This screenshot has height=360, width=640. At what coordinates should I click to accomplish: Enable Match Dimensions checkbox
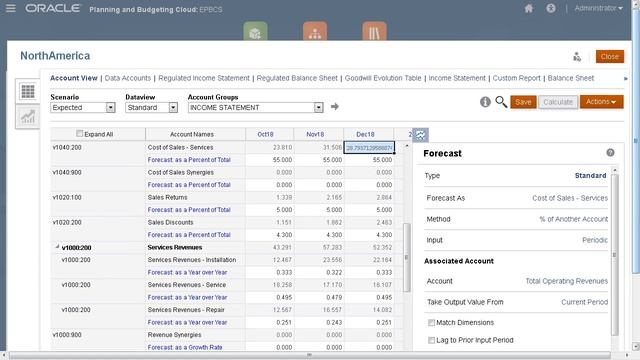pos(431,323)
